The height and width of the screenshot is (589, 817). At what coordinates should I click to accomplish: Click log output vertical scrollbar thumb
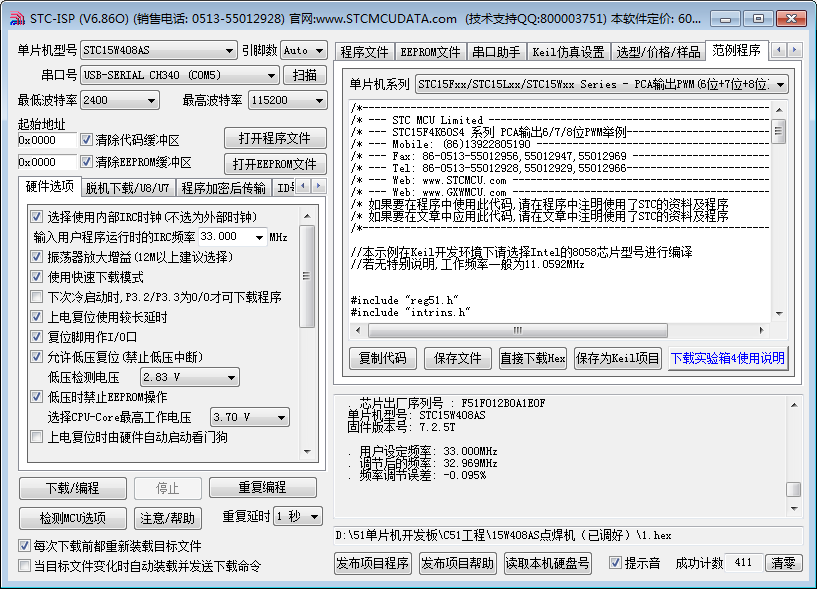(794, 489)
